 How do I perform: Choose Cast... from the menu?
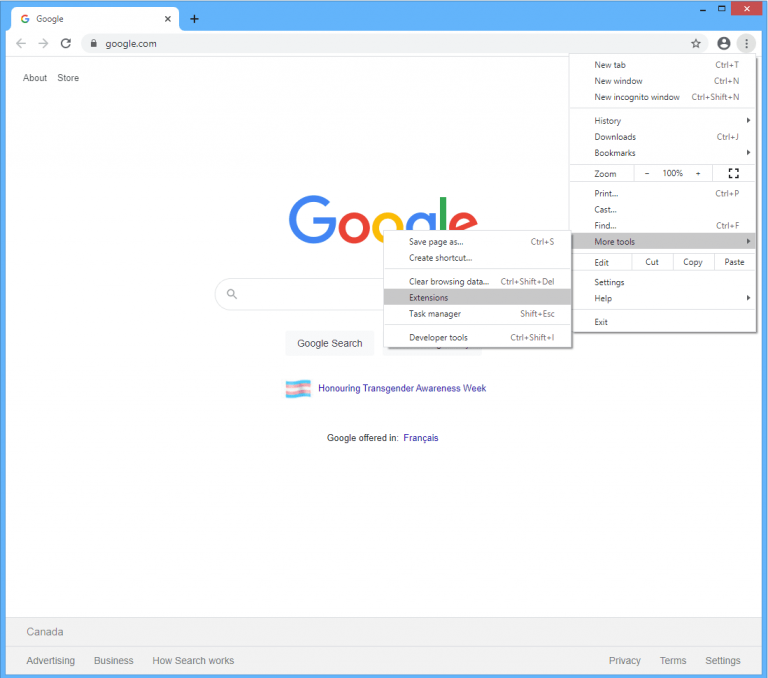pyautogui.click(x=663, y=210)
